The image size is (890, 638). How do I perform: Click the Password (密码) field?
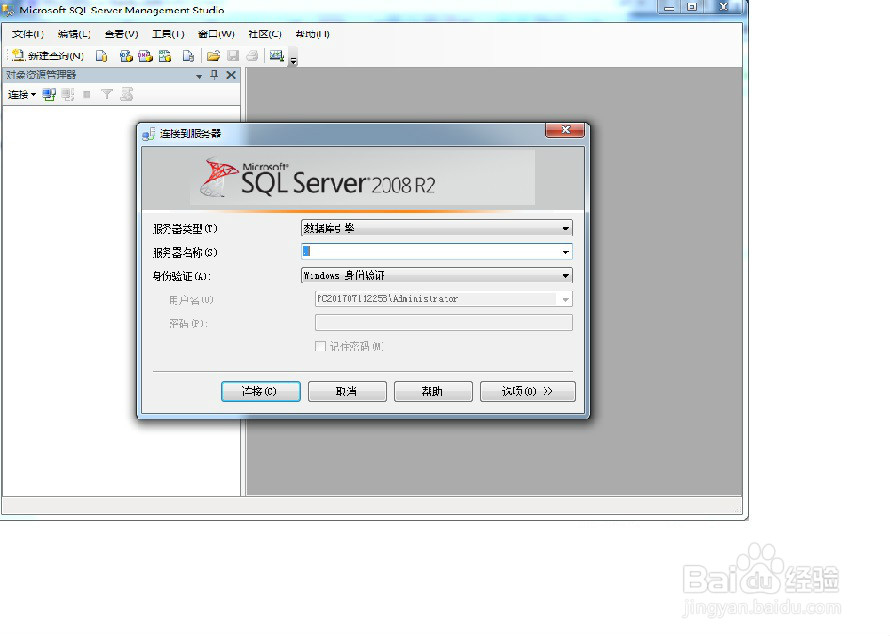[444, 323]
